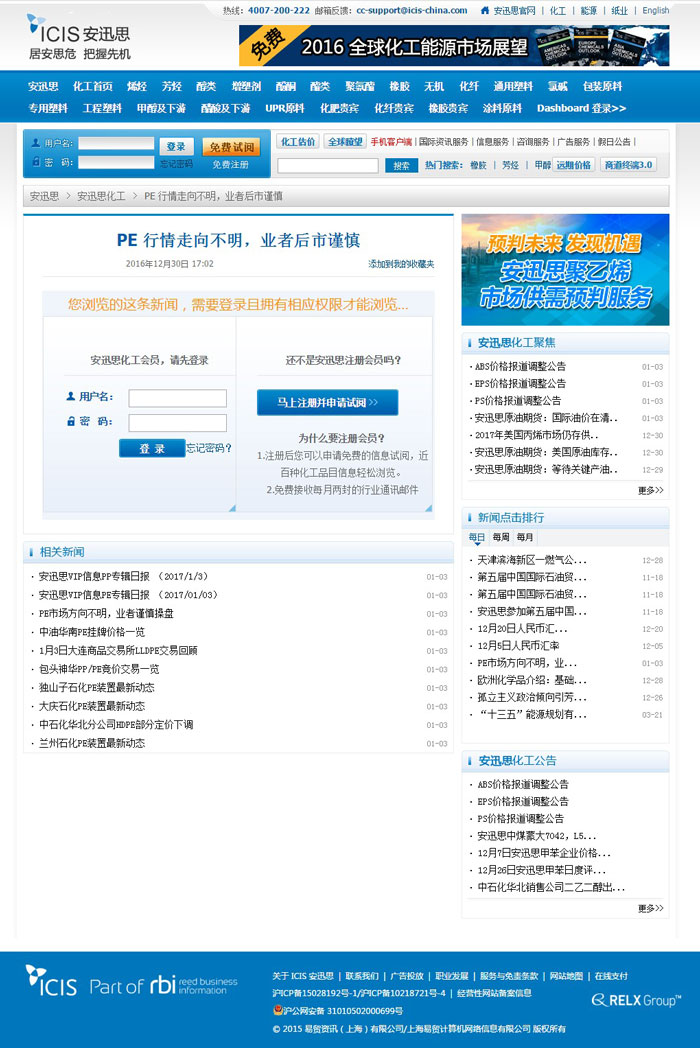
Task: Focus the top bar 密码 field
Action: coord(116,162)
